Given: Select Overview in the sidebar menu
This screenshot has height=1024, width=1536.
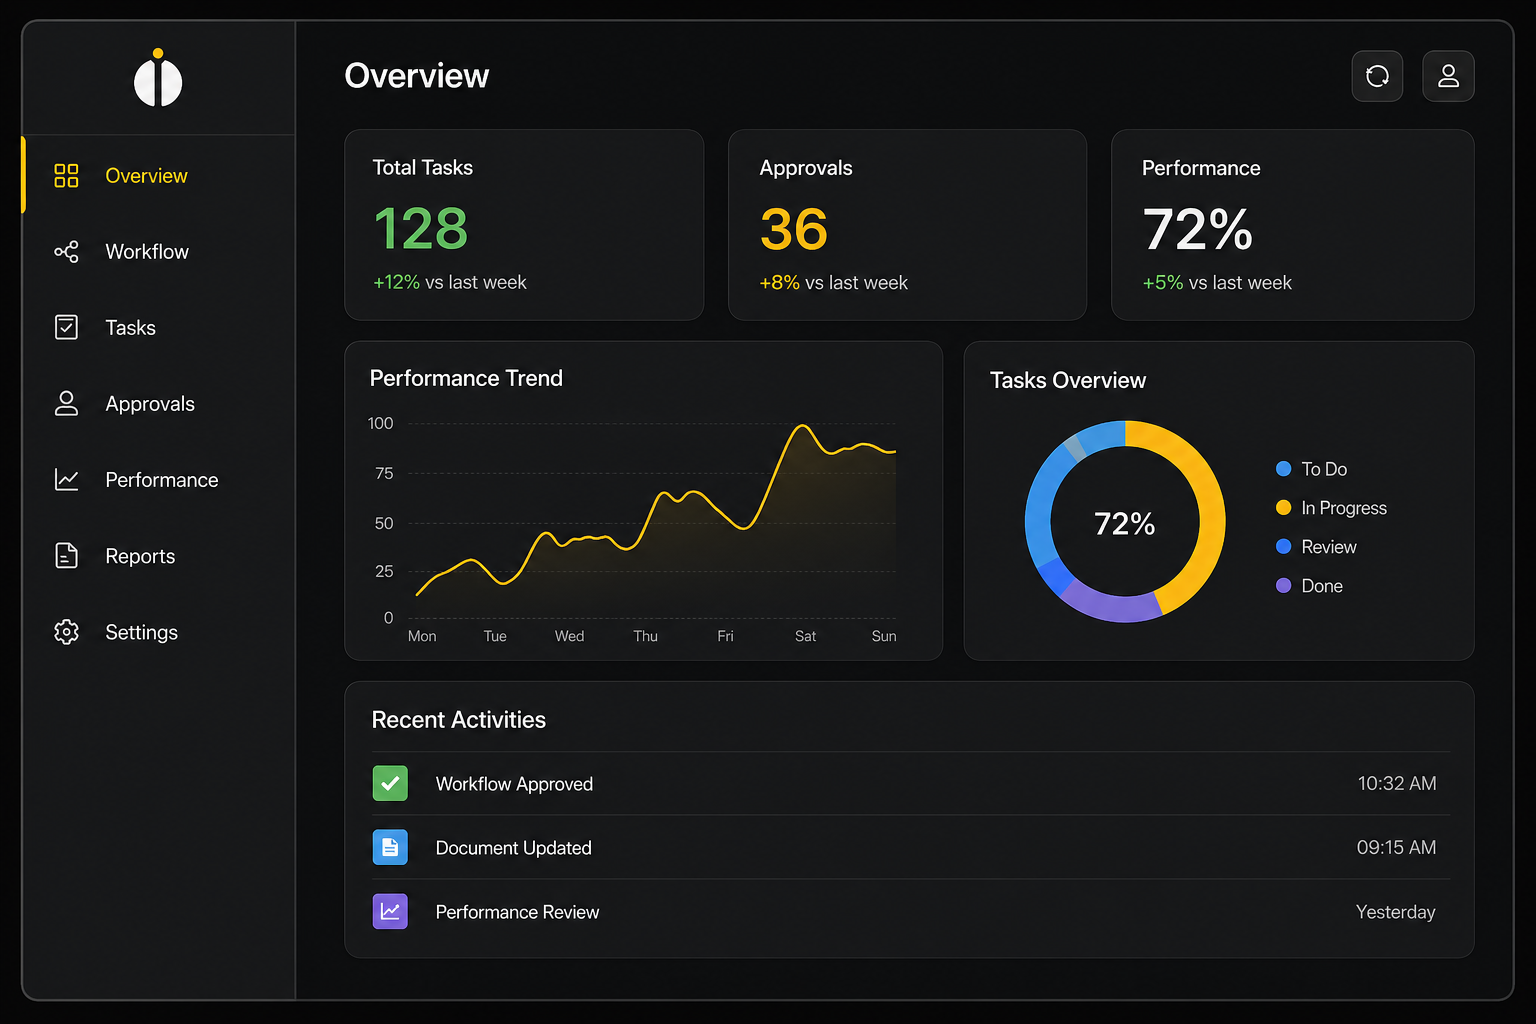Looking at the screenshot, I should tap(146, 175).
